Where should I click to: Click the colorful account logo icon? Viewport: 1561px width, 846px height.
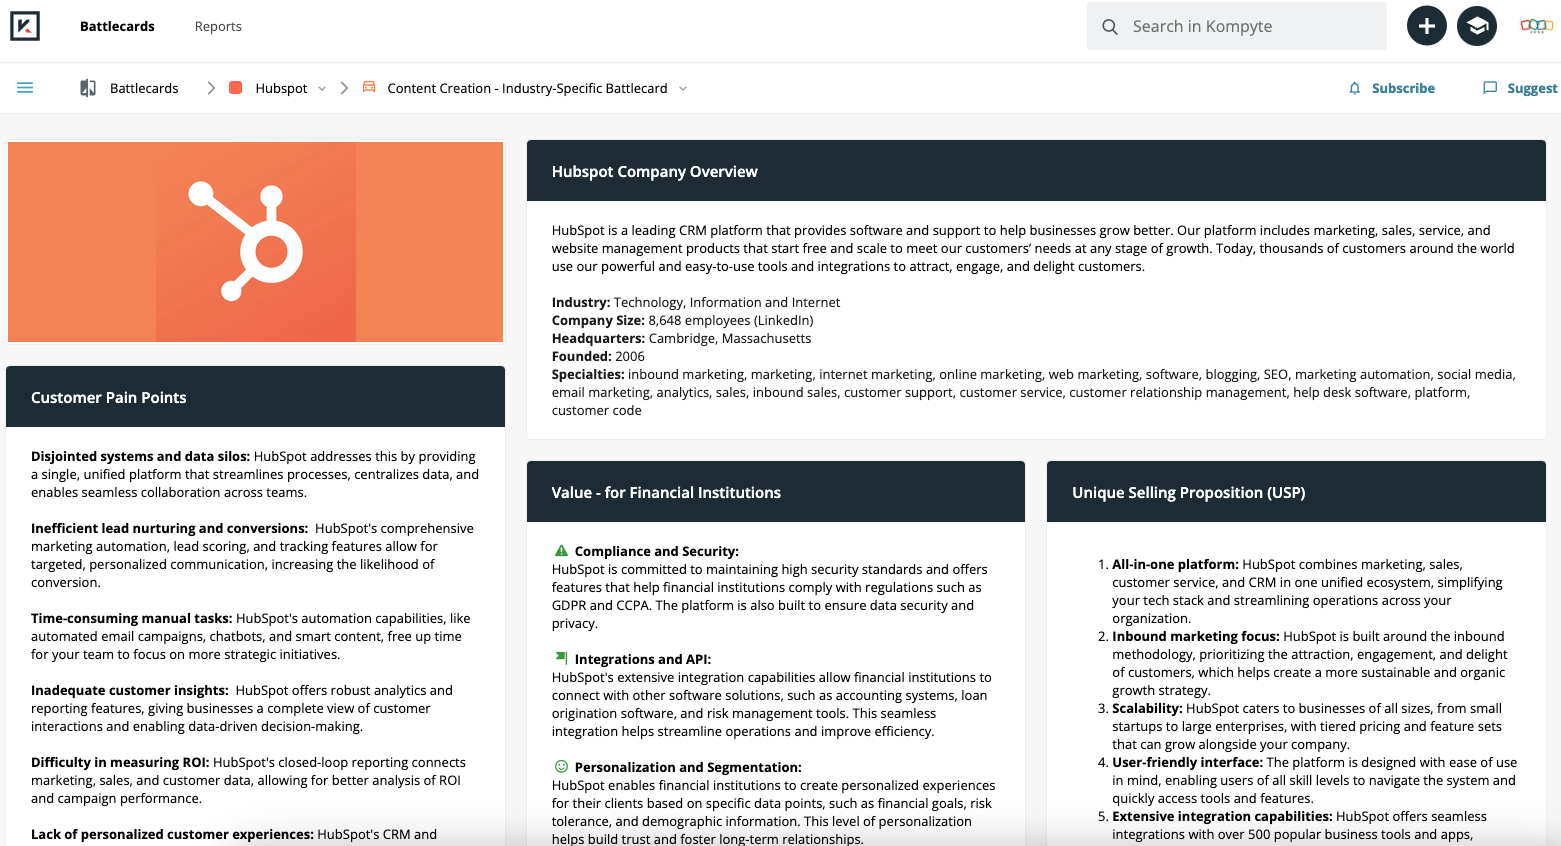point(1536,26)
